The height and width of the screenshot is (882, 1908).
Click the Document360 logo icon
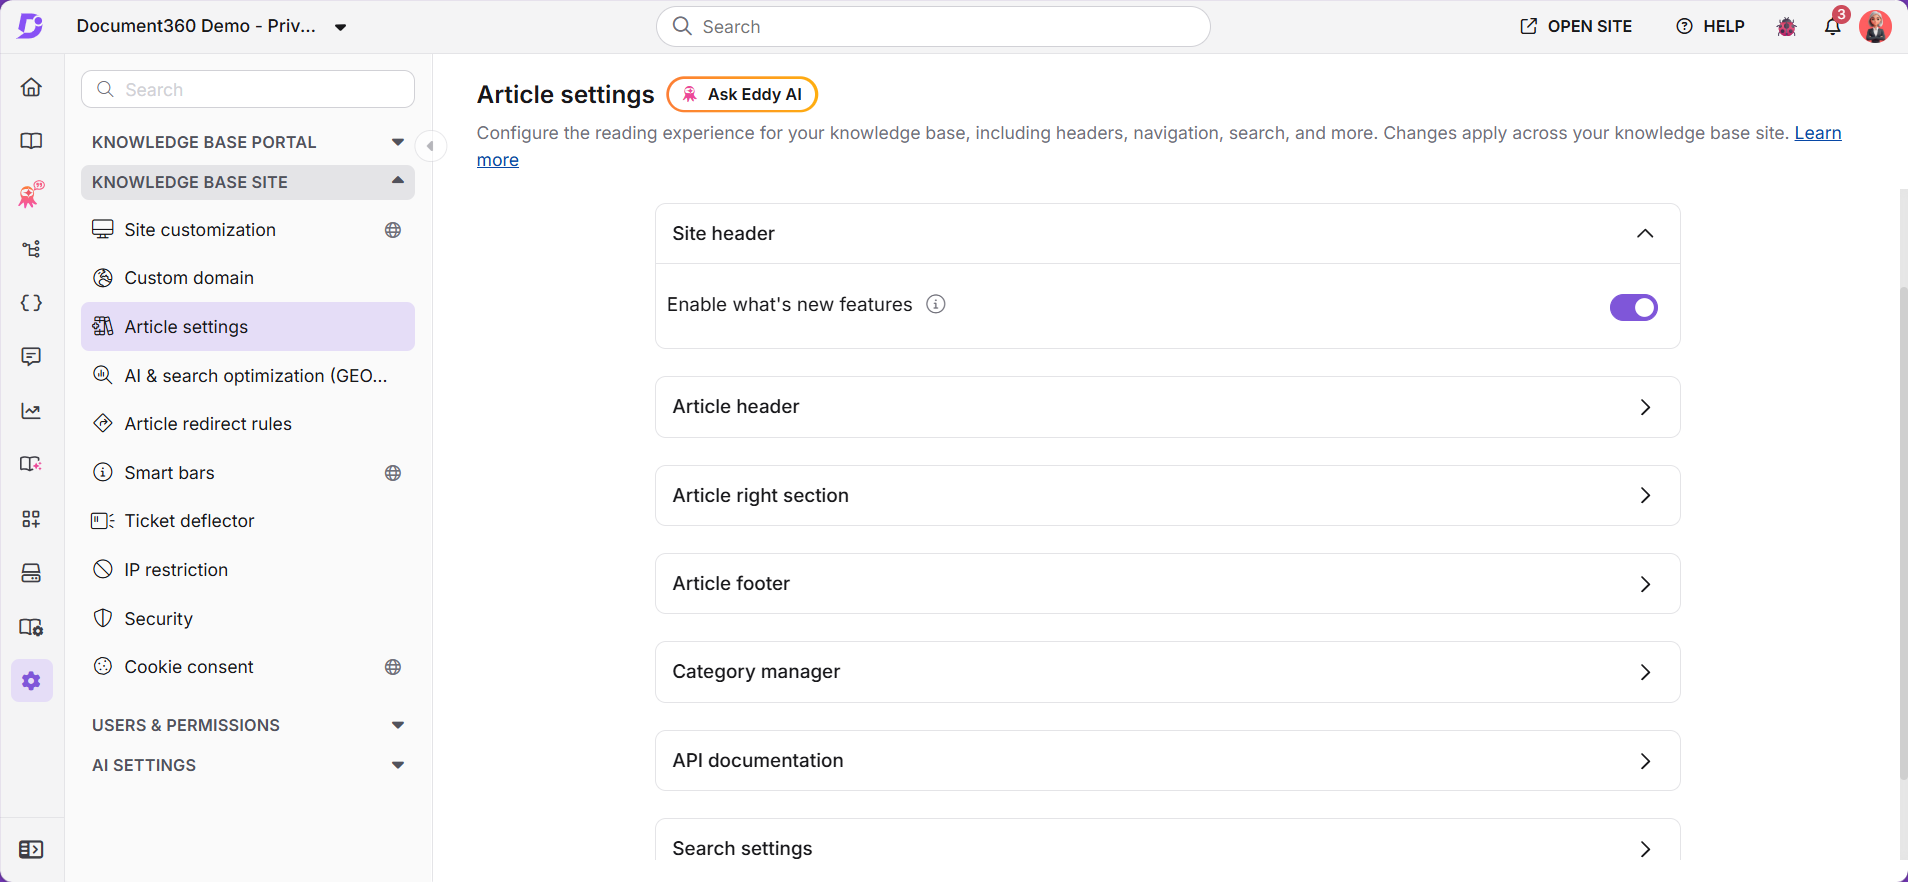coord(31,26)
